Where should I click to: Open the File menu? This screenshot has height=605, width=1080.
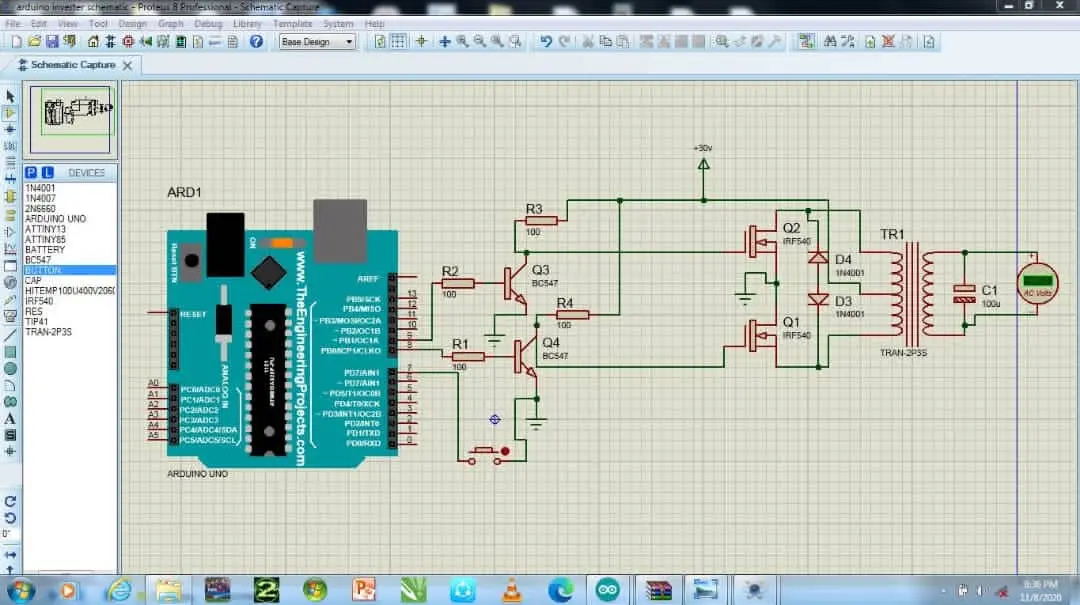[12, 23]
